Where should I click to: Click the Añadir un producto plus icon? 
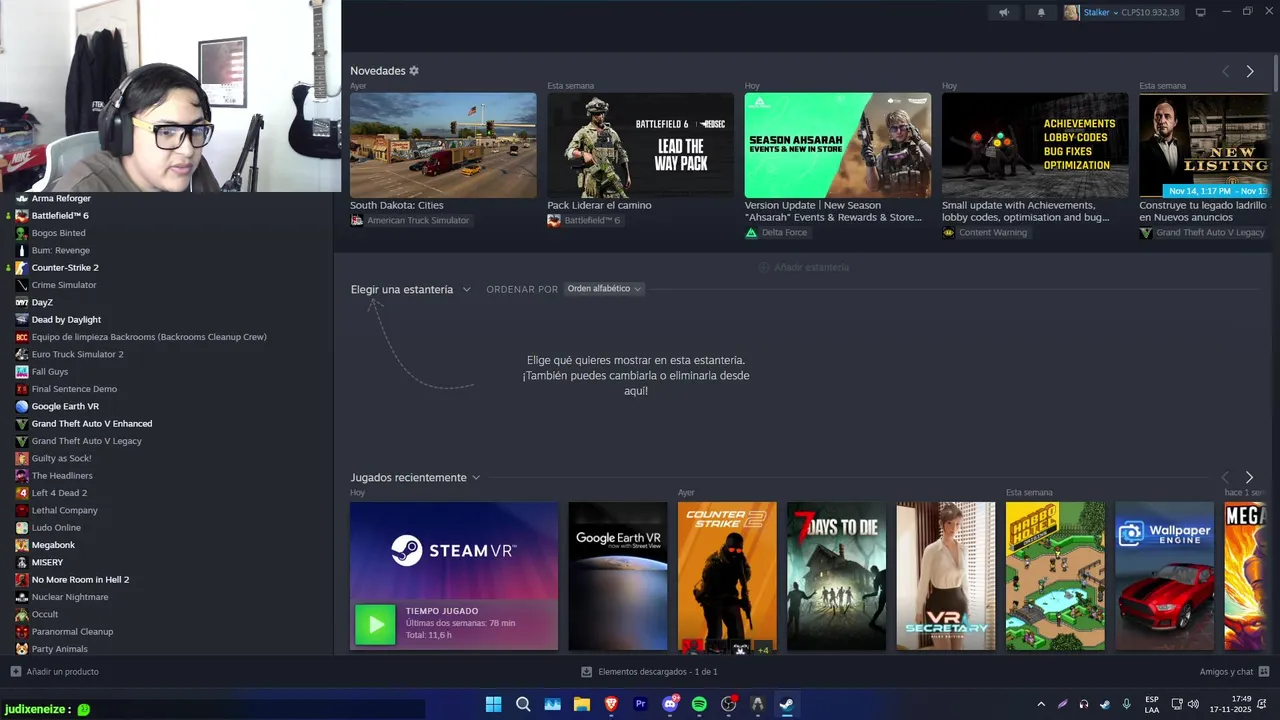tap(15, 672)
